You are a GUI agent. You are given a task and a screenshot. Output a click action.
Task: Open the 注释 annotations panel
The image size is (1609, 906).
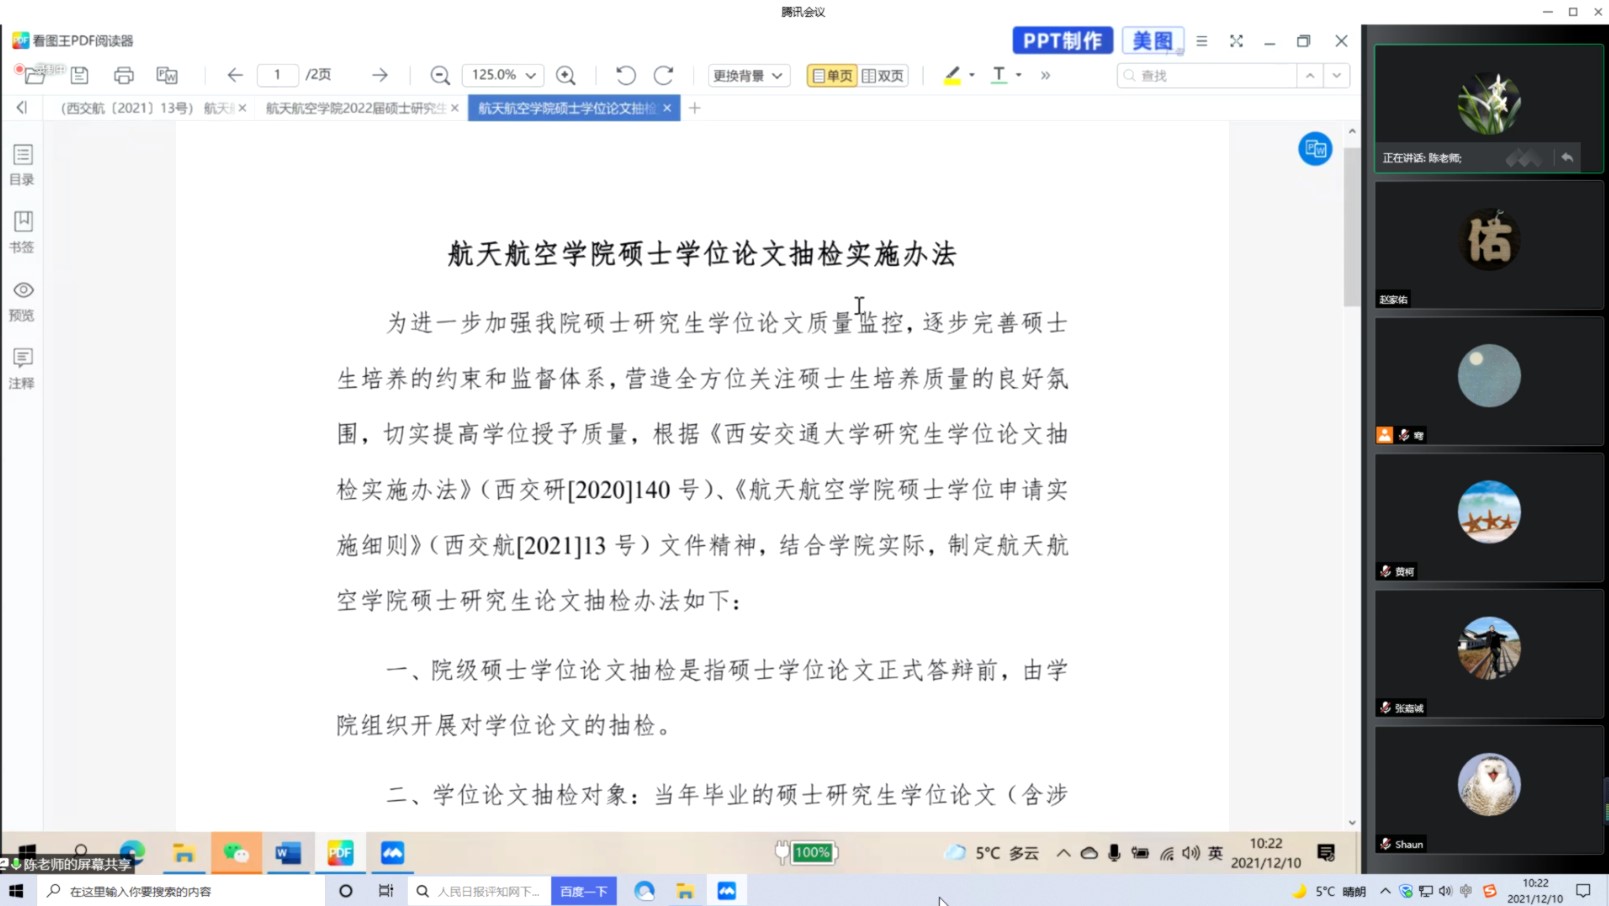point(22,367)
